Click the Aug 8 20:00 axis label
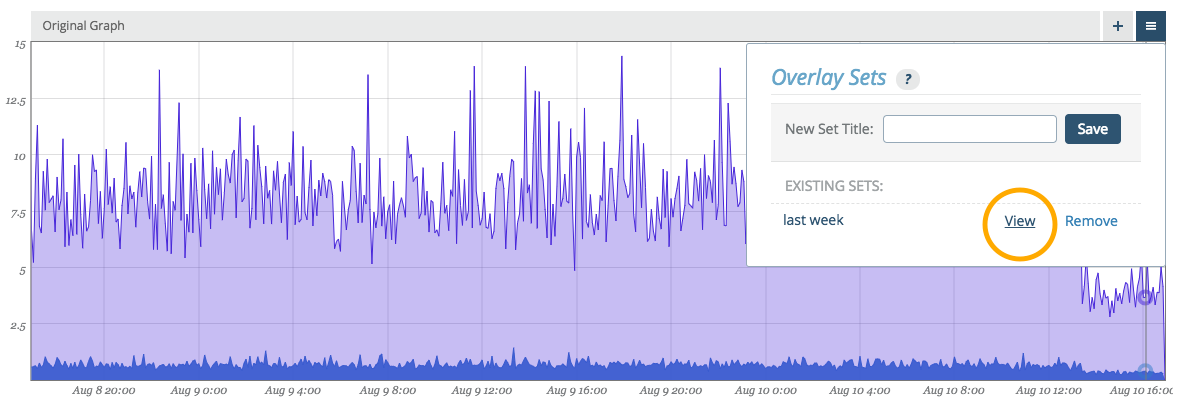The width and height of the screenshot is (1183, 419). pos(103,391)
